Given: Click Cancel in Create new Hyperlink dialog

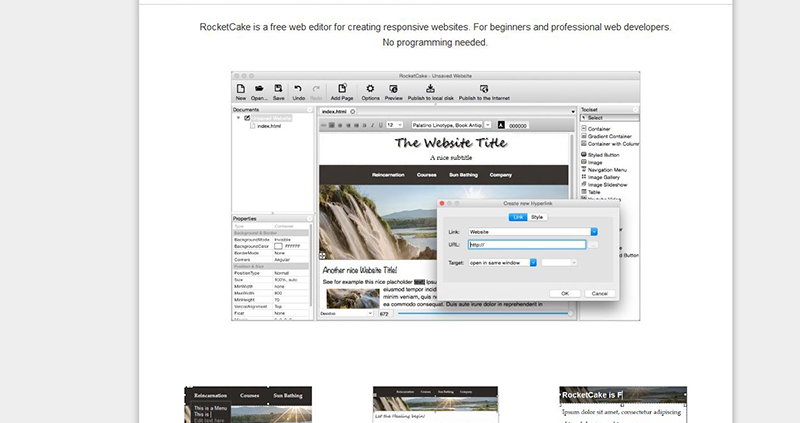Looking at the screenshot, I should coord(599,293).
